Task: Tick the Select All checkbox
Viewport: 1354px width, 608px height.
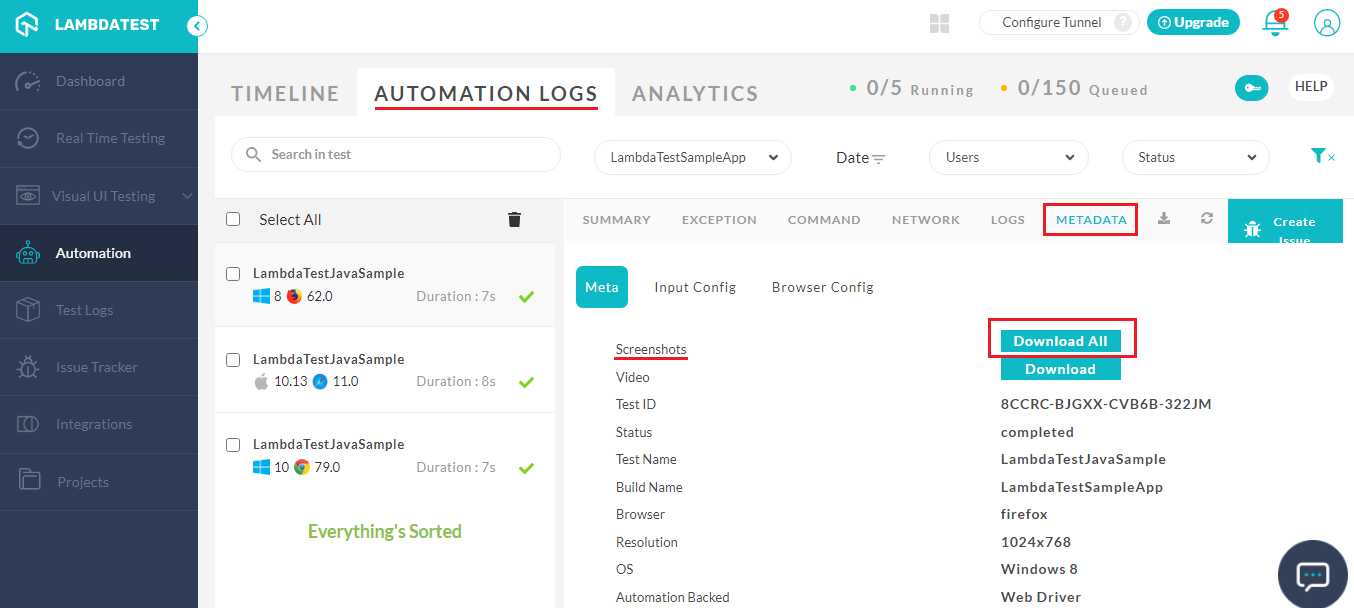Action: pos(233,219)
